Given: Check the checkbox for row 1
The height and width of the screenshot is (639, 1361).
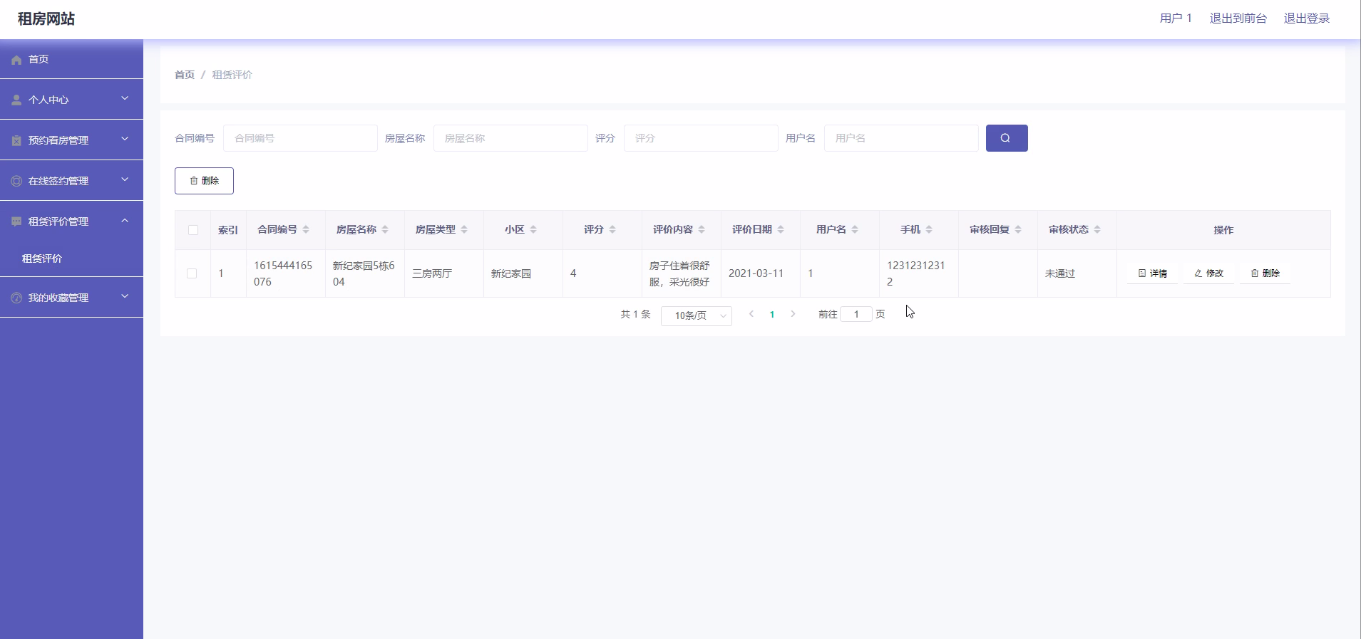Looking at the screenshot, I should [x=192, y=273].
